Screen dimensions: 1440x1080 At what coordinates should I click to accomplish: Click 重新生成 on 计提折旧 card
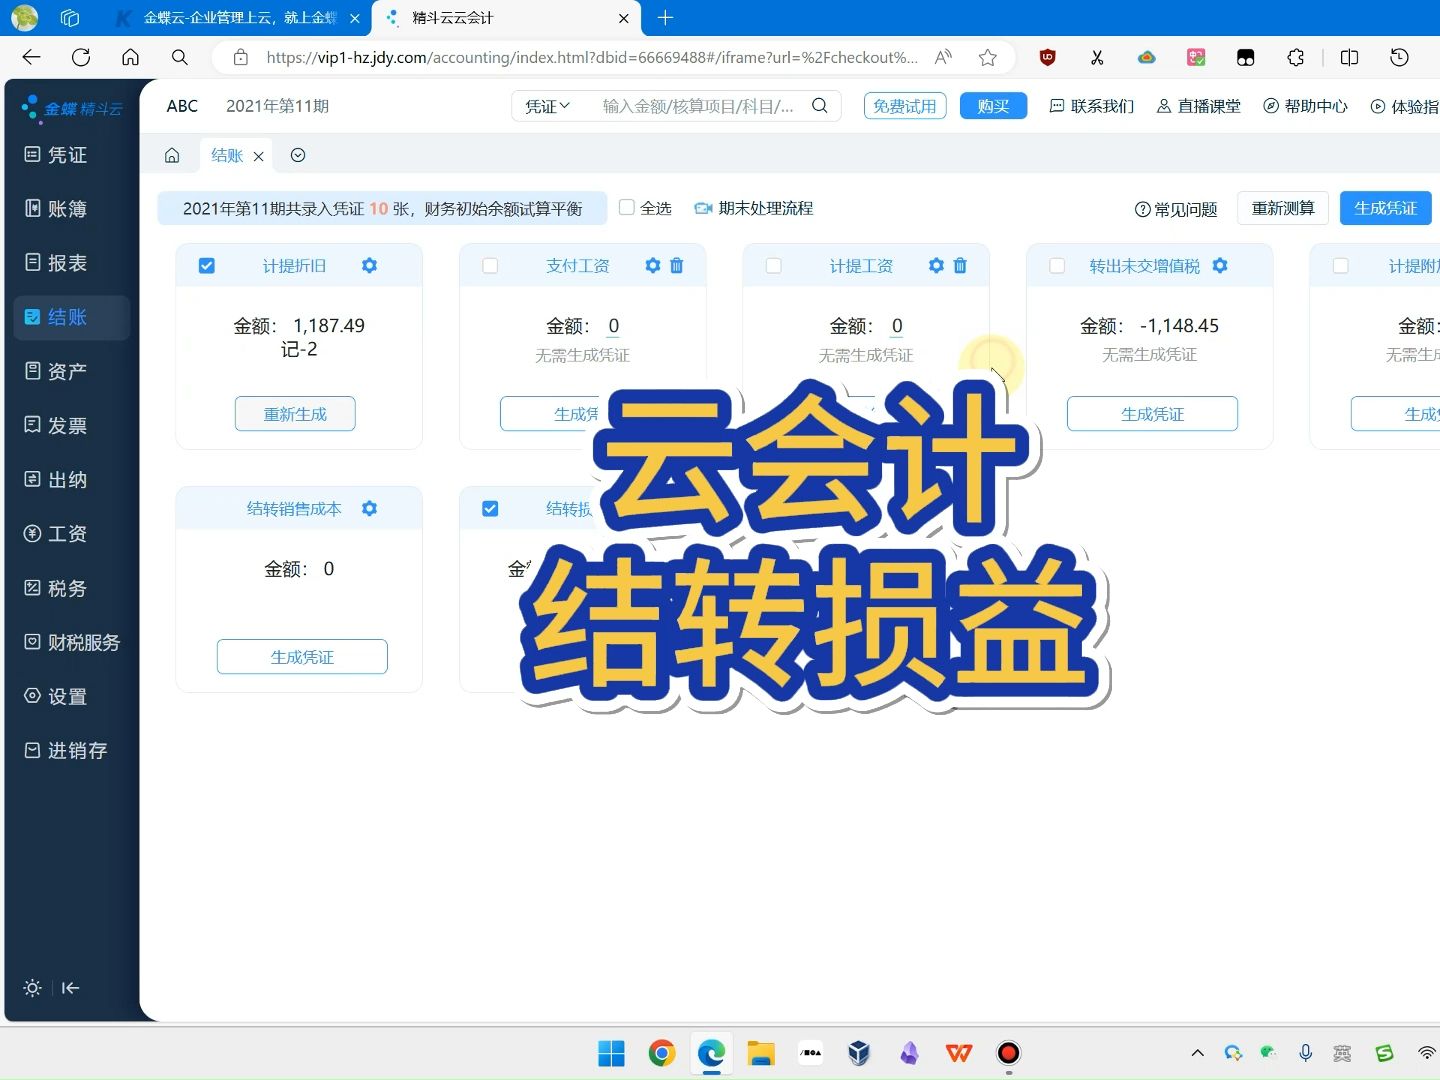click(295, 414)
